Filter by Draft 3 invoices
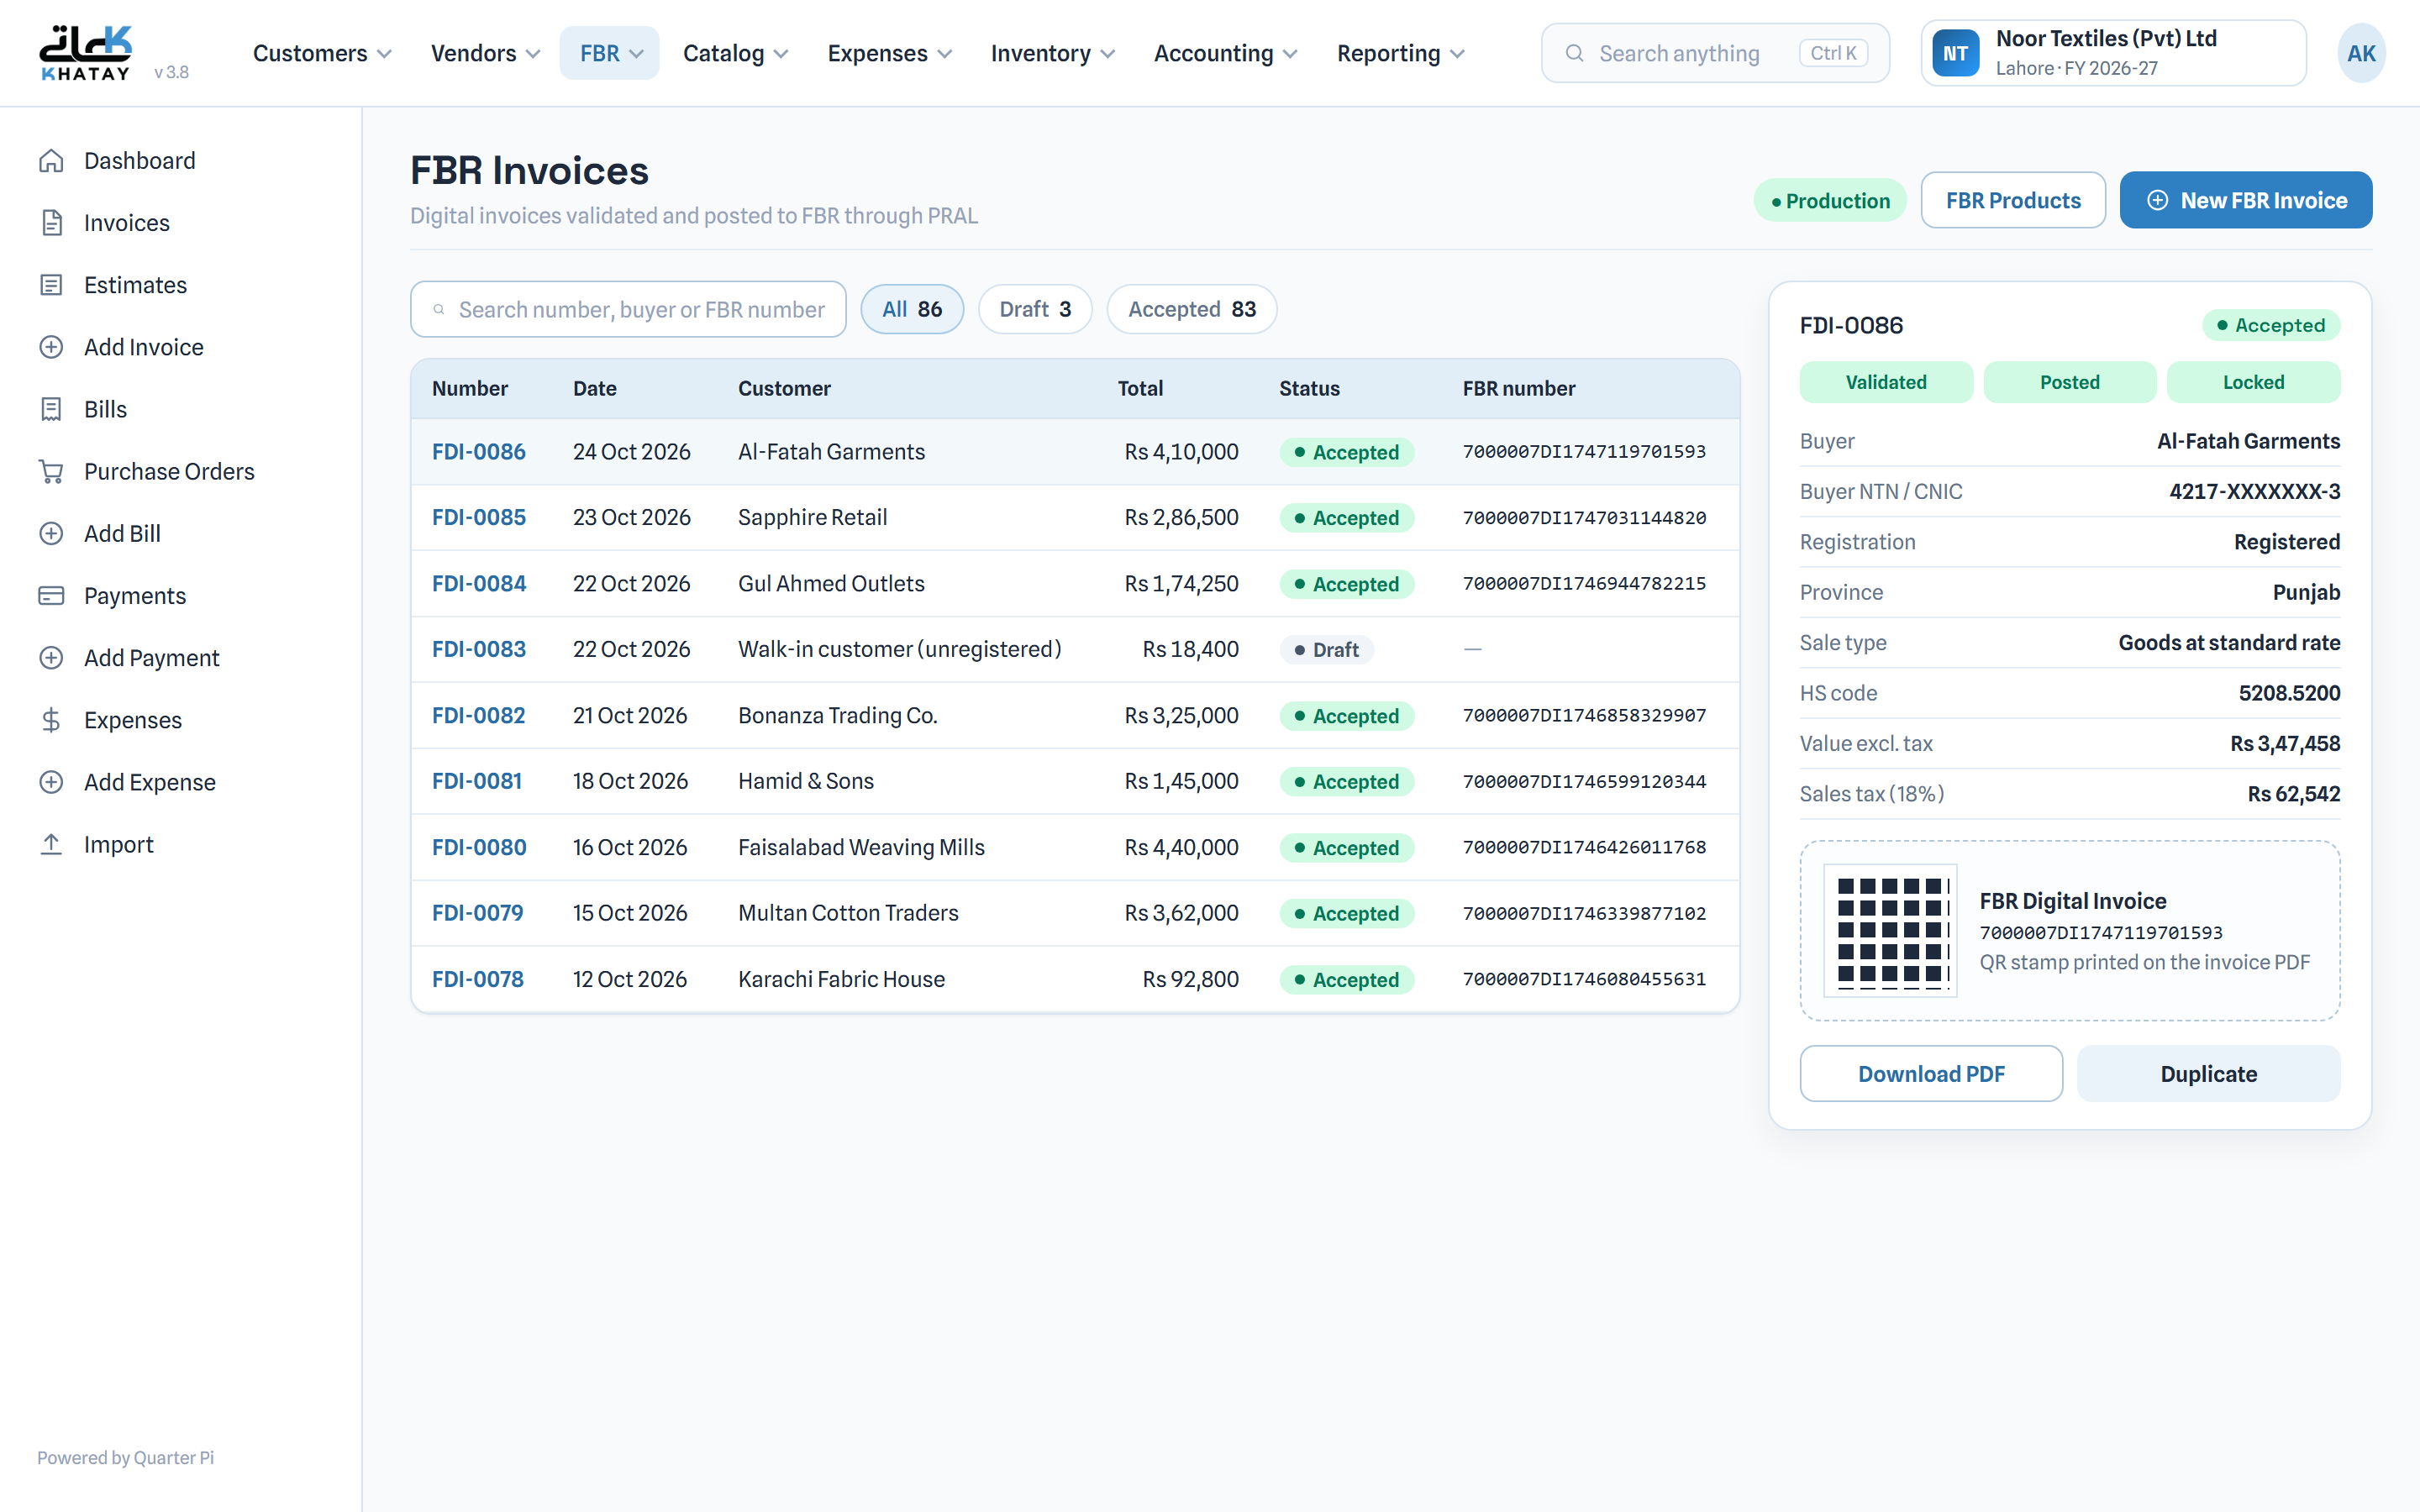 (1035, 309)
